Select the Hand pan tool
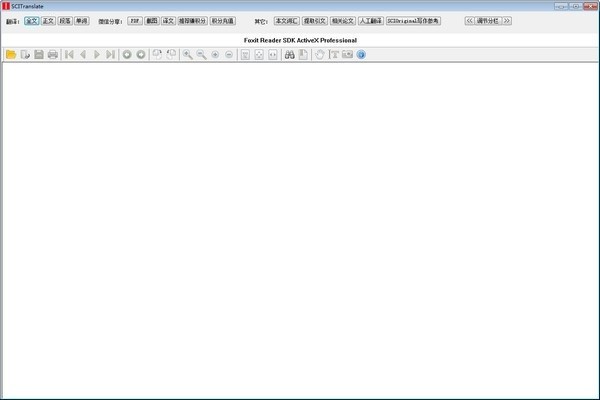 coord(320,54)
